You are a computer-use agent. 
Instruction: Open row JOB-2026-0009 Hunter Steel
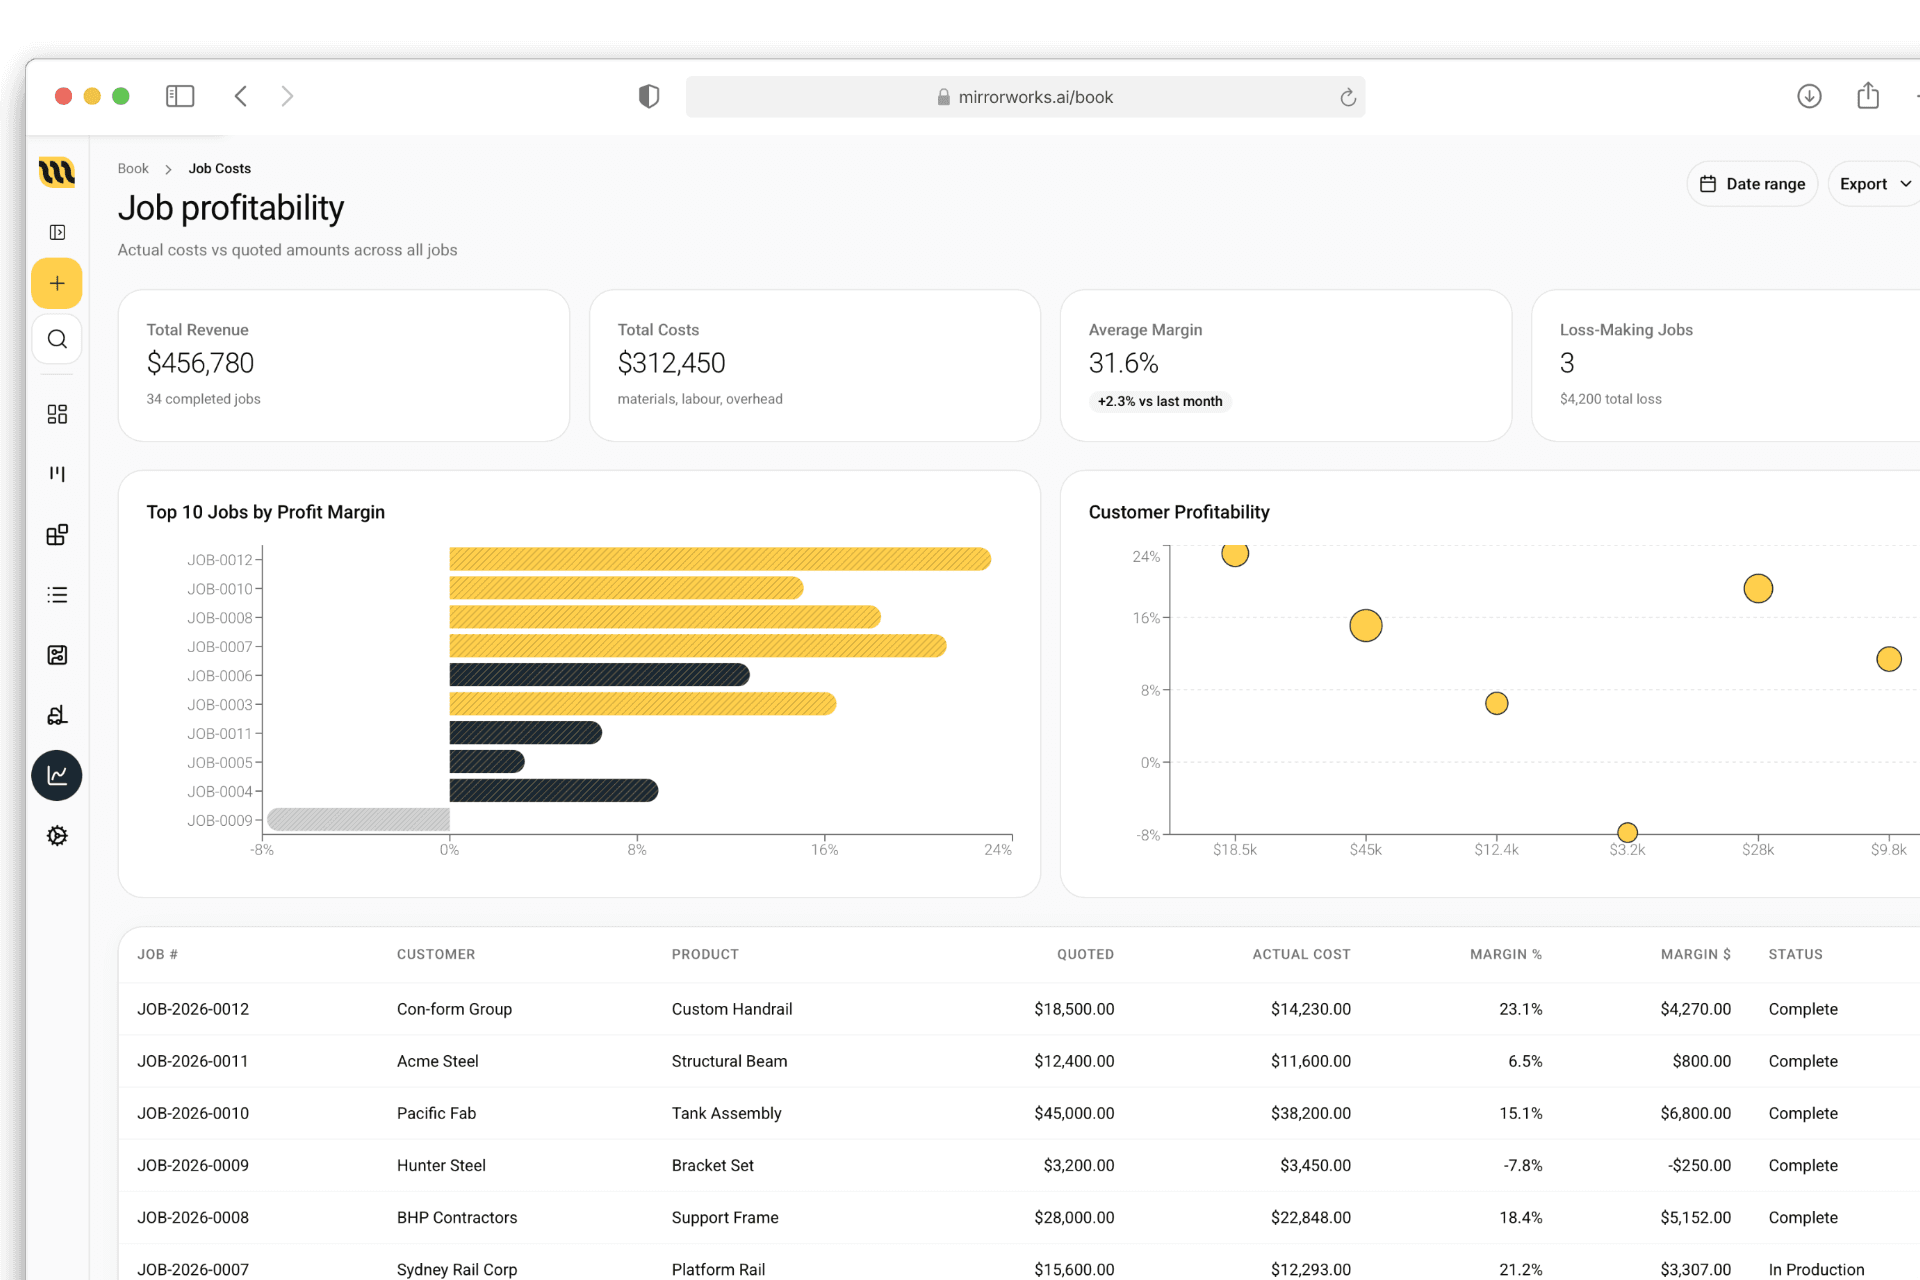tap(1019, 1165)
